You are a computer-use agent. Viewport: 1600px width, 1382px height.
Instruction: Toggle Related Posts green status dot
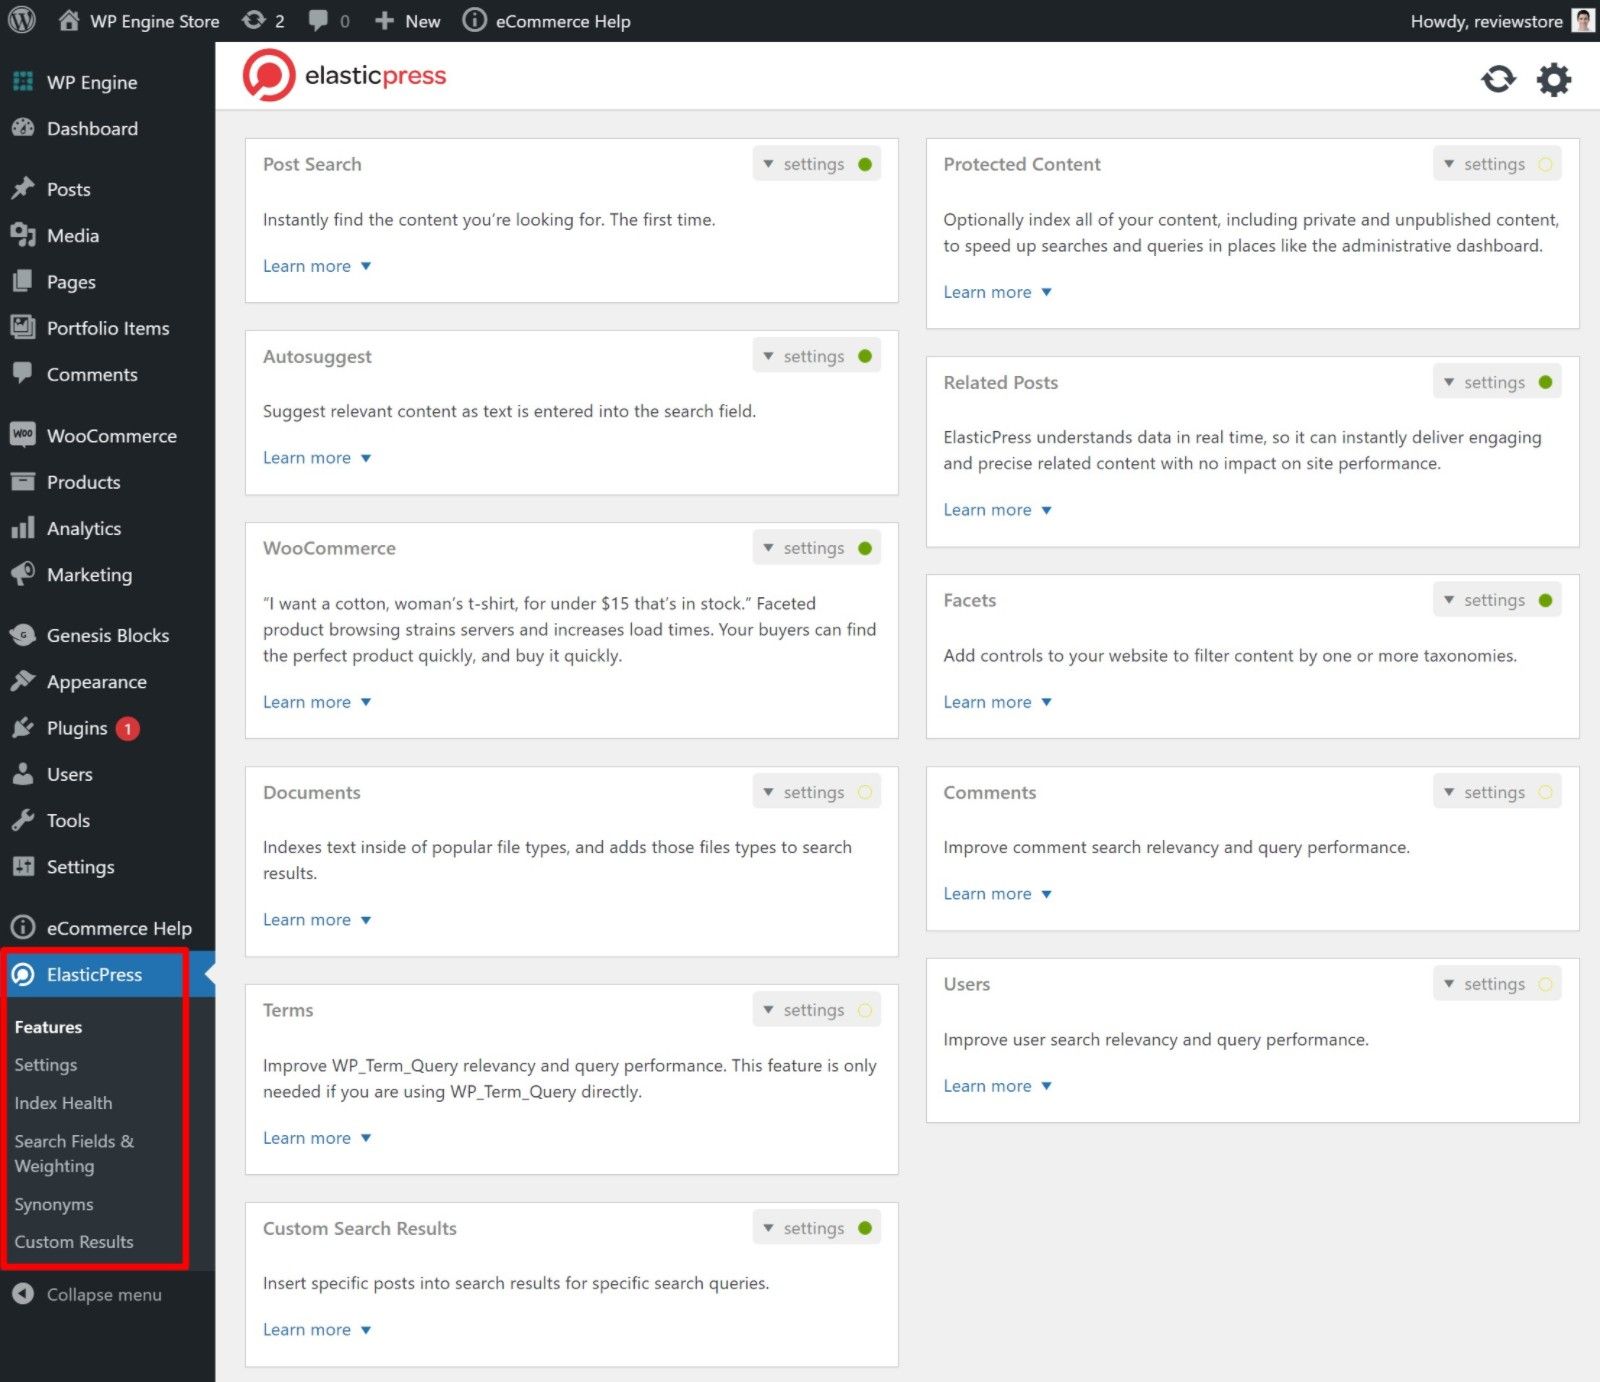click(1545, 382)
